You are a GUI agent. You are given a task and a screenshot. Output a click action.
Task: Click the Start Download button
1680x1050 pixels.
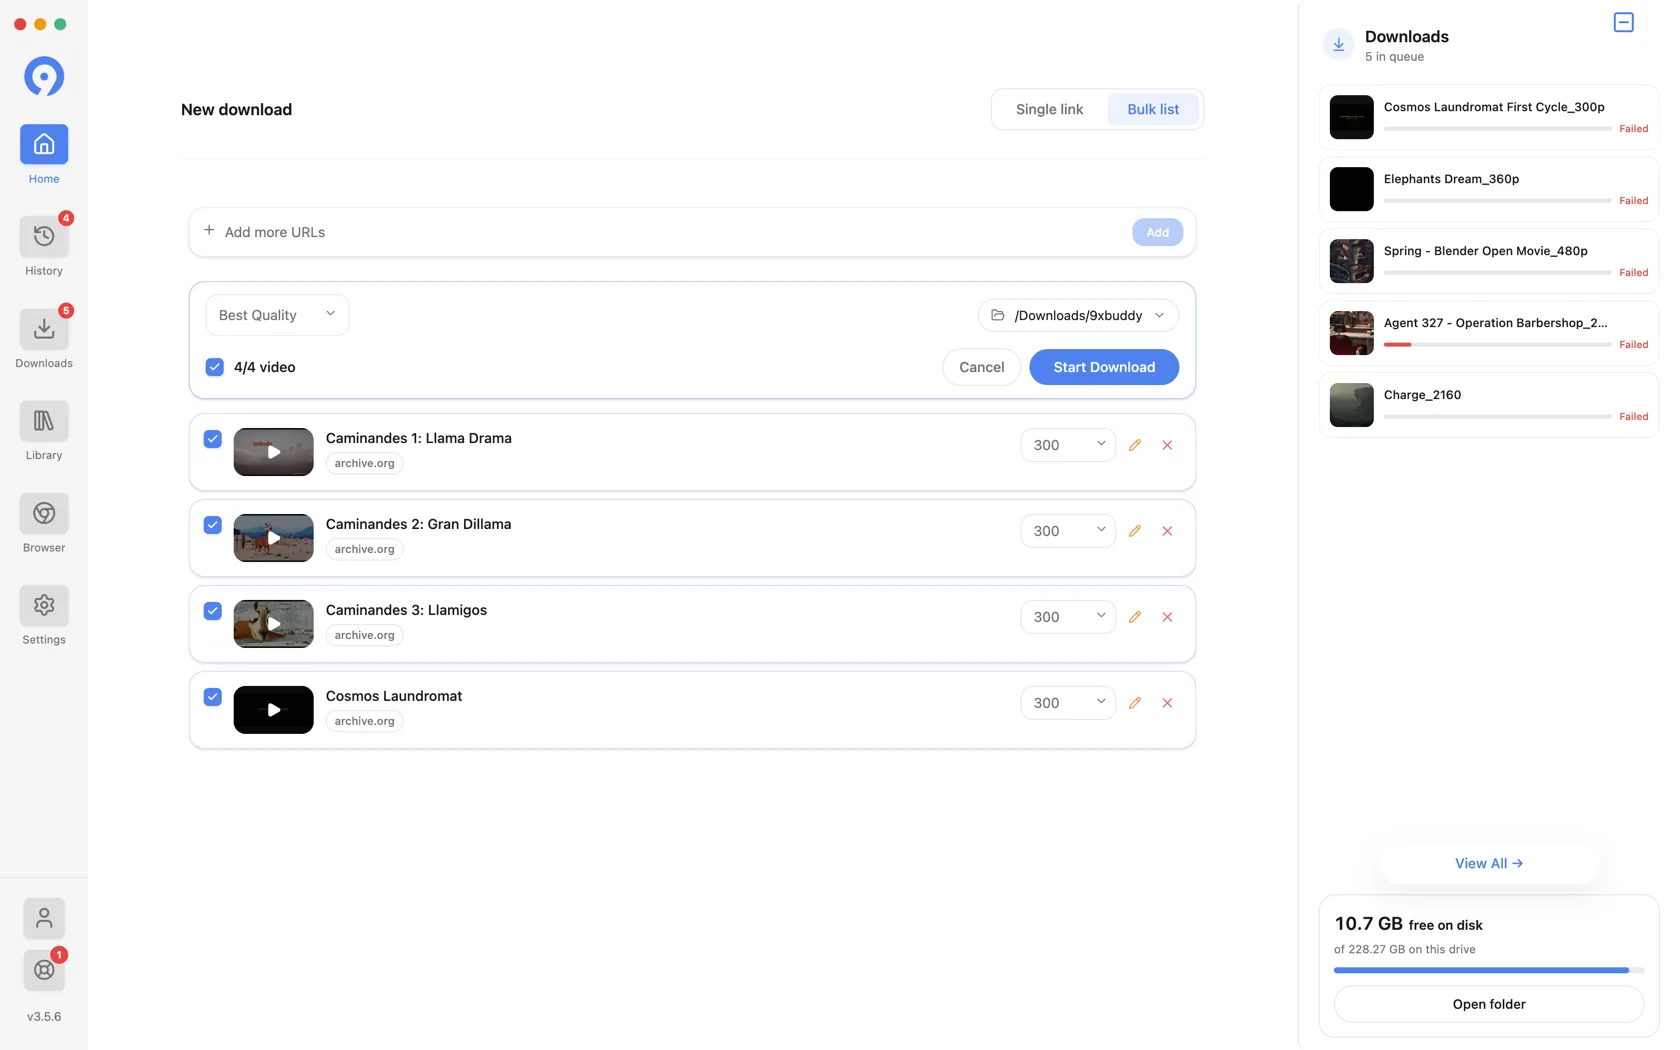tap(1104, 367)
